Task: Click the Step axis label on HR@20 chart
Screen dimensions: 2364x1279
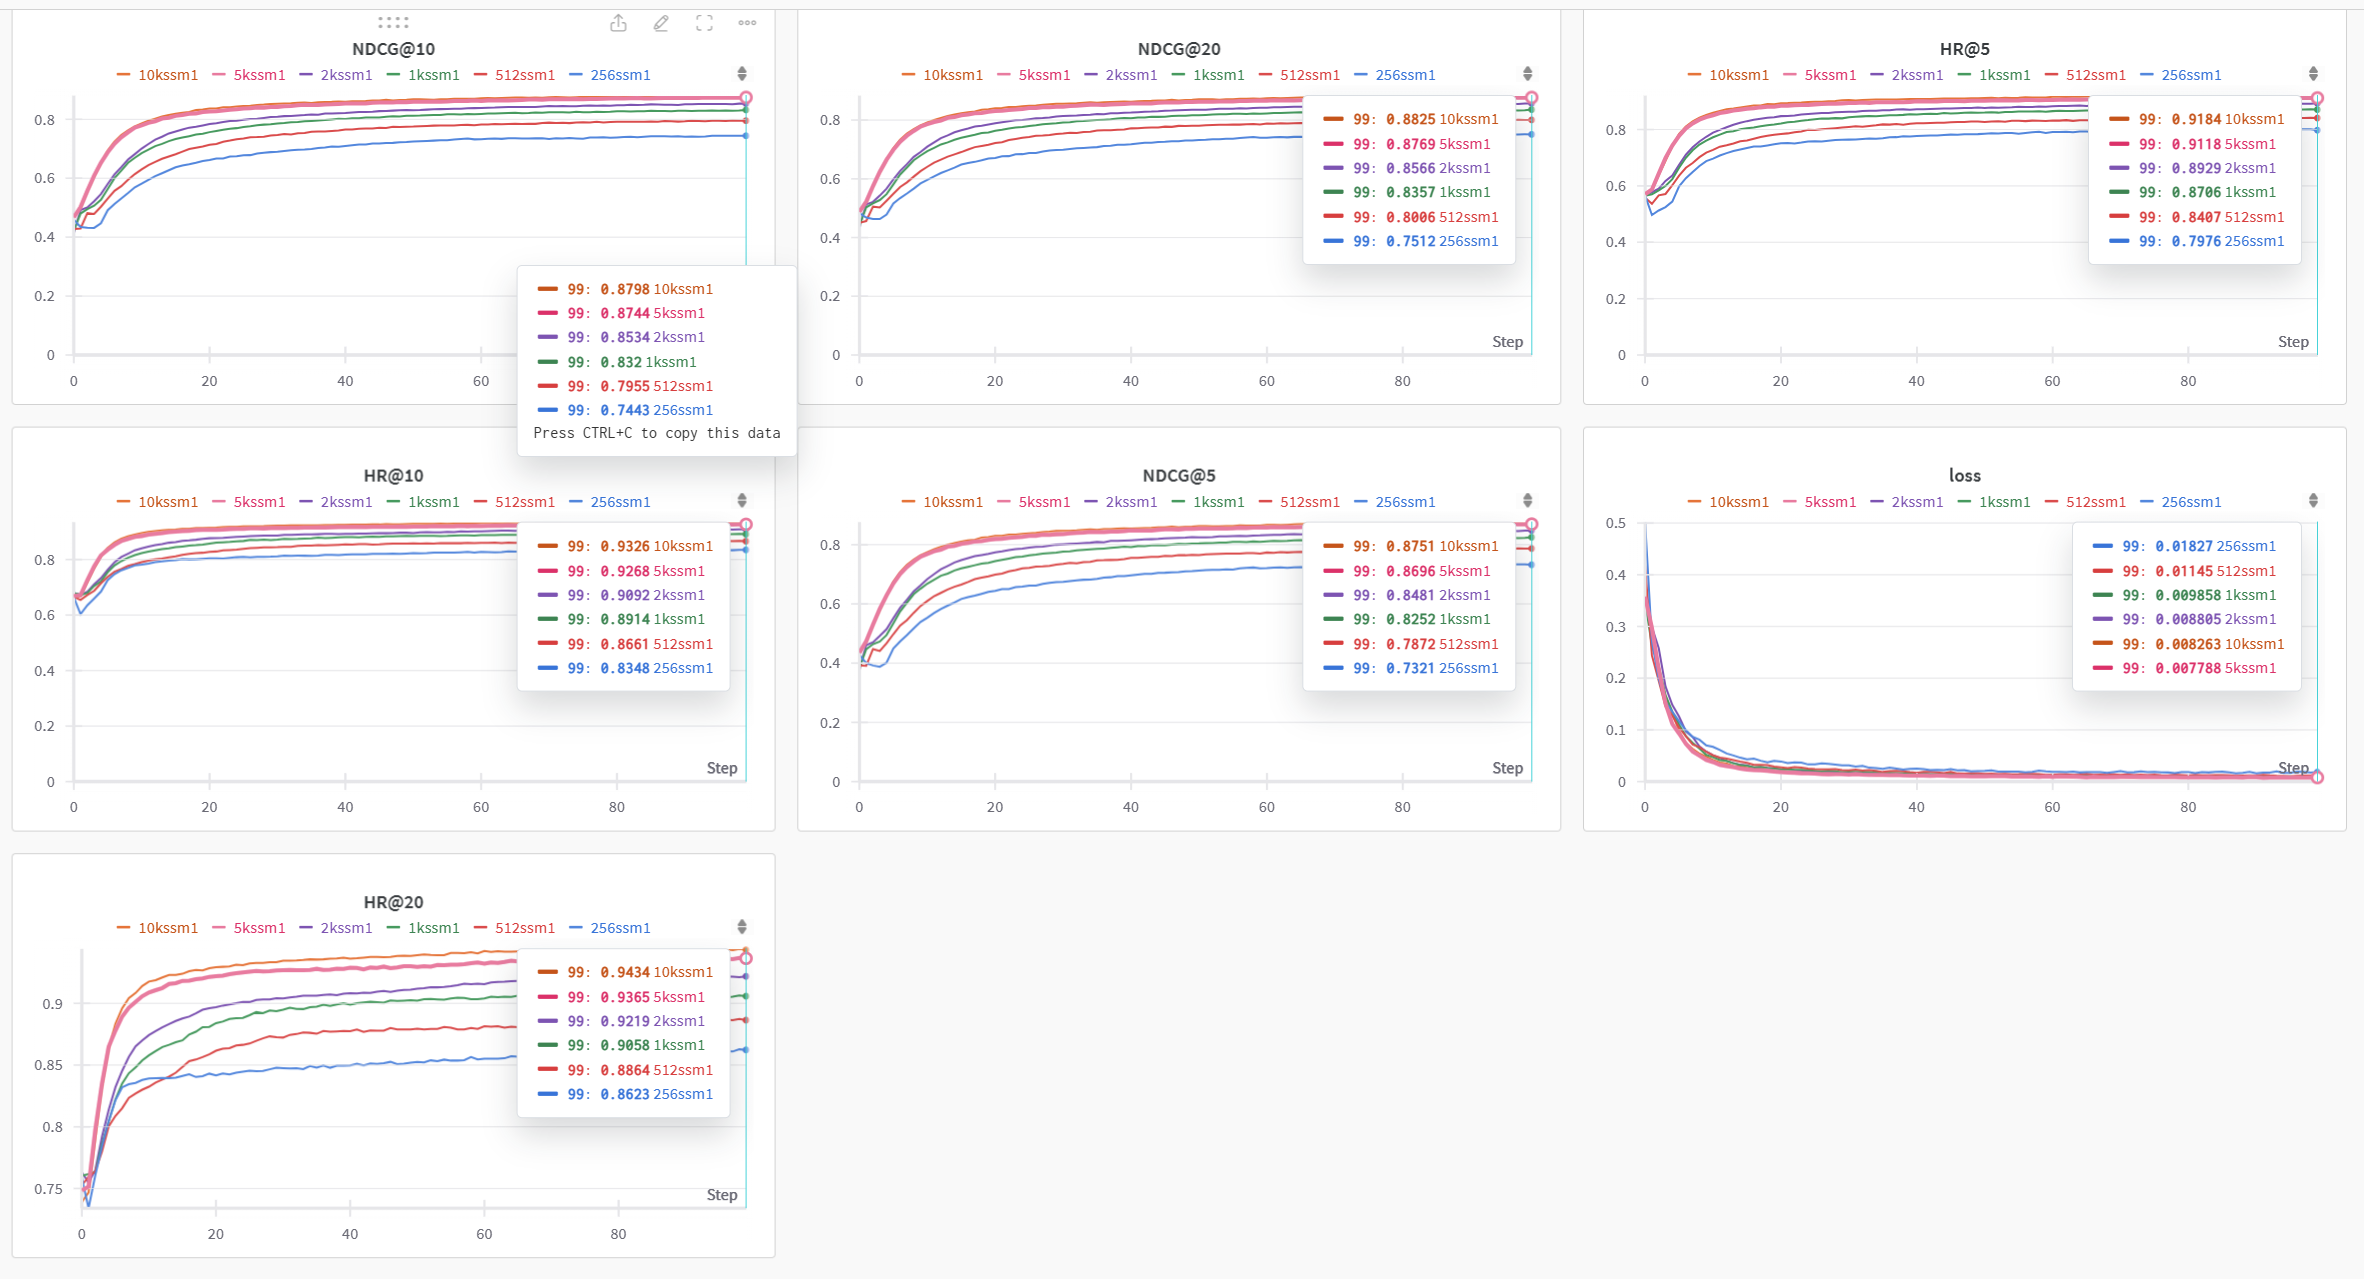Action: (722, 1195)
